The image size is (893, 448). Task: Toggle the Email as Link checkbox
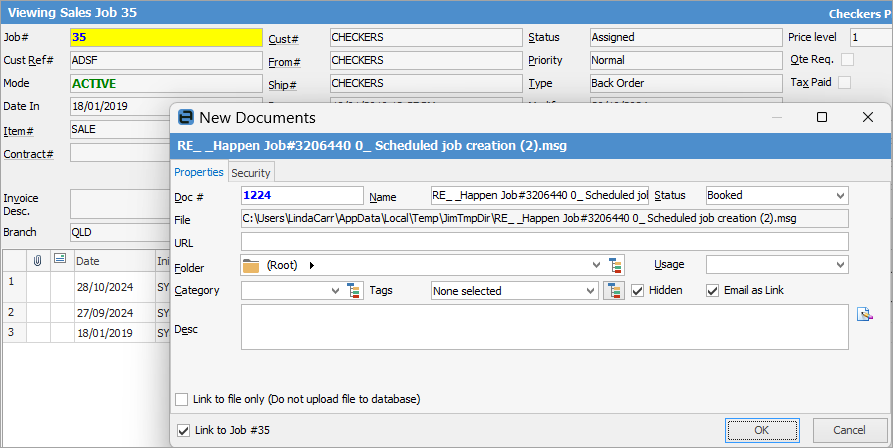[712, 291]
